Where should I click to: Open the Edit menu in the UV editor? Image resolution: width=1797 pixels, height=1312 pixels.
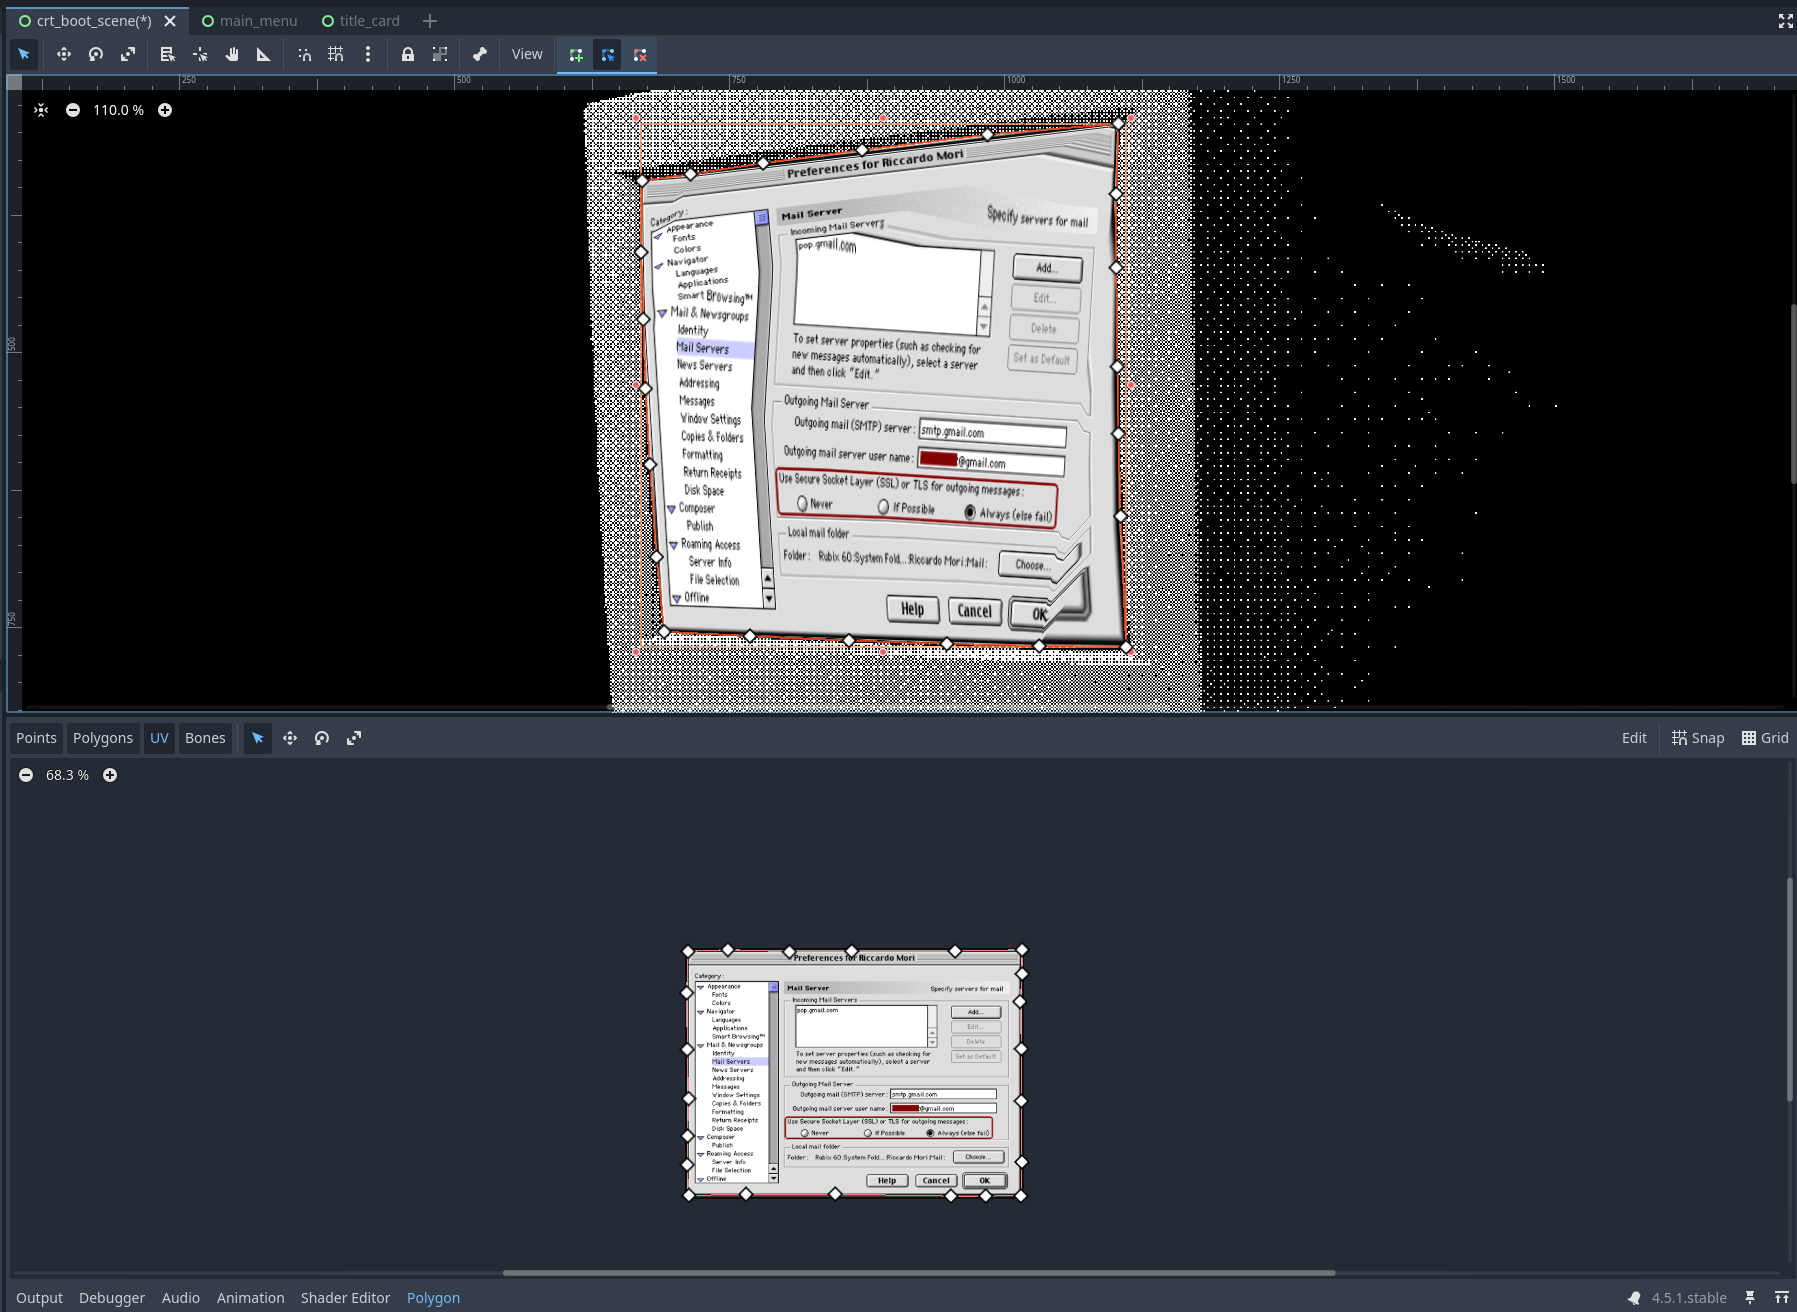pyautogui.click(x=1634, y=738)
